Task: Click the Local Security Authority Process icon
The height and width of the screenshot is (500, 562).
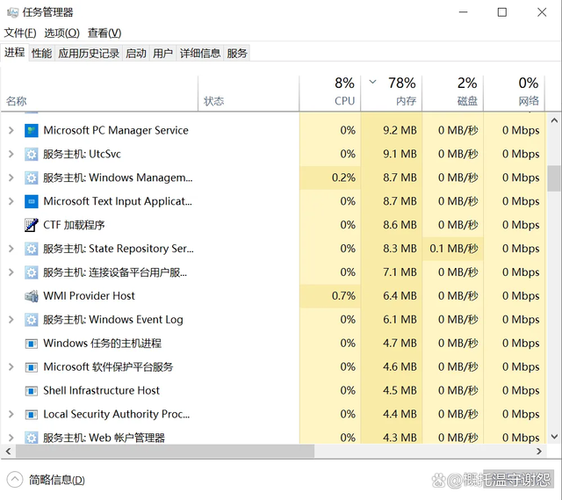Action: [31, 415]
